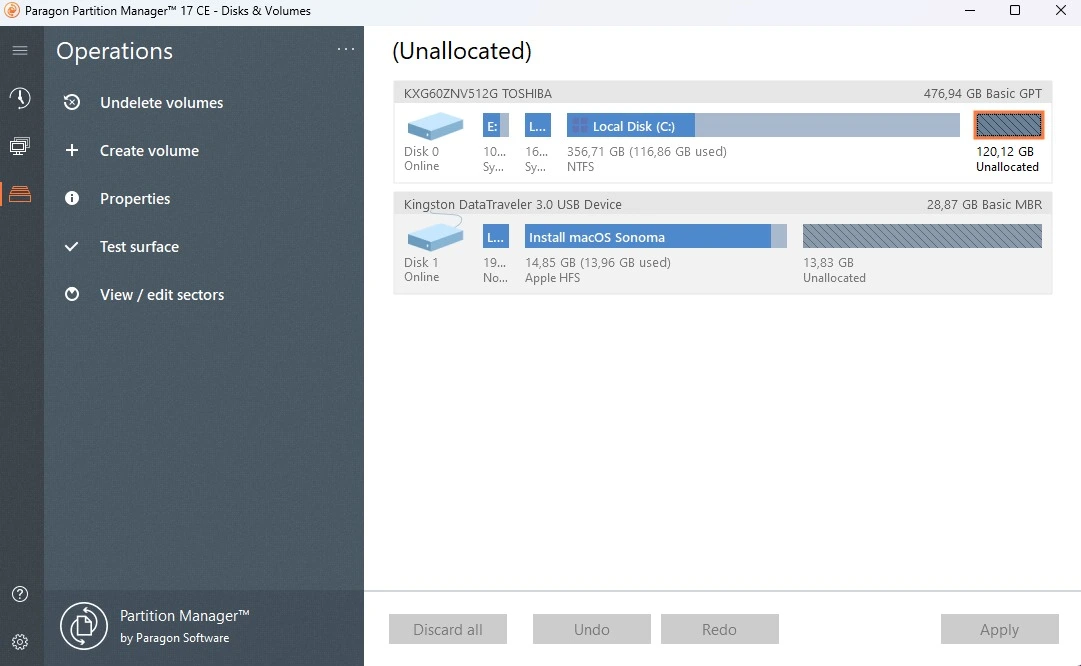
Task: Select the Disks & Volumes sidebar icon
Action: pos(20,194)
